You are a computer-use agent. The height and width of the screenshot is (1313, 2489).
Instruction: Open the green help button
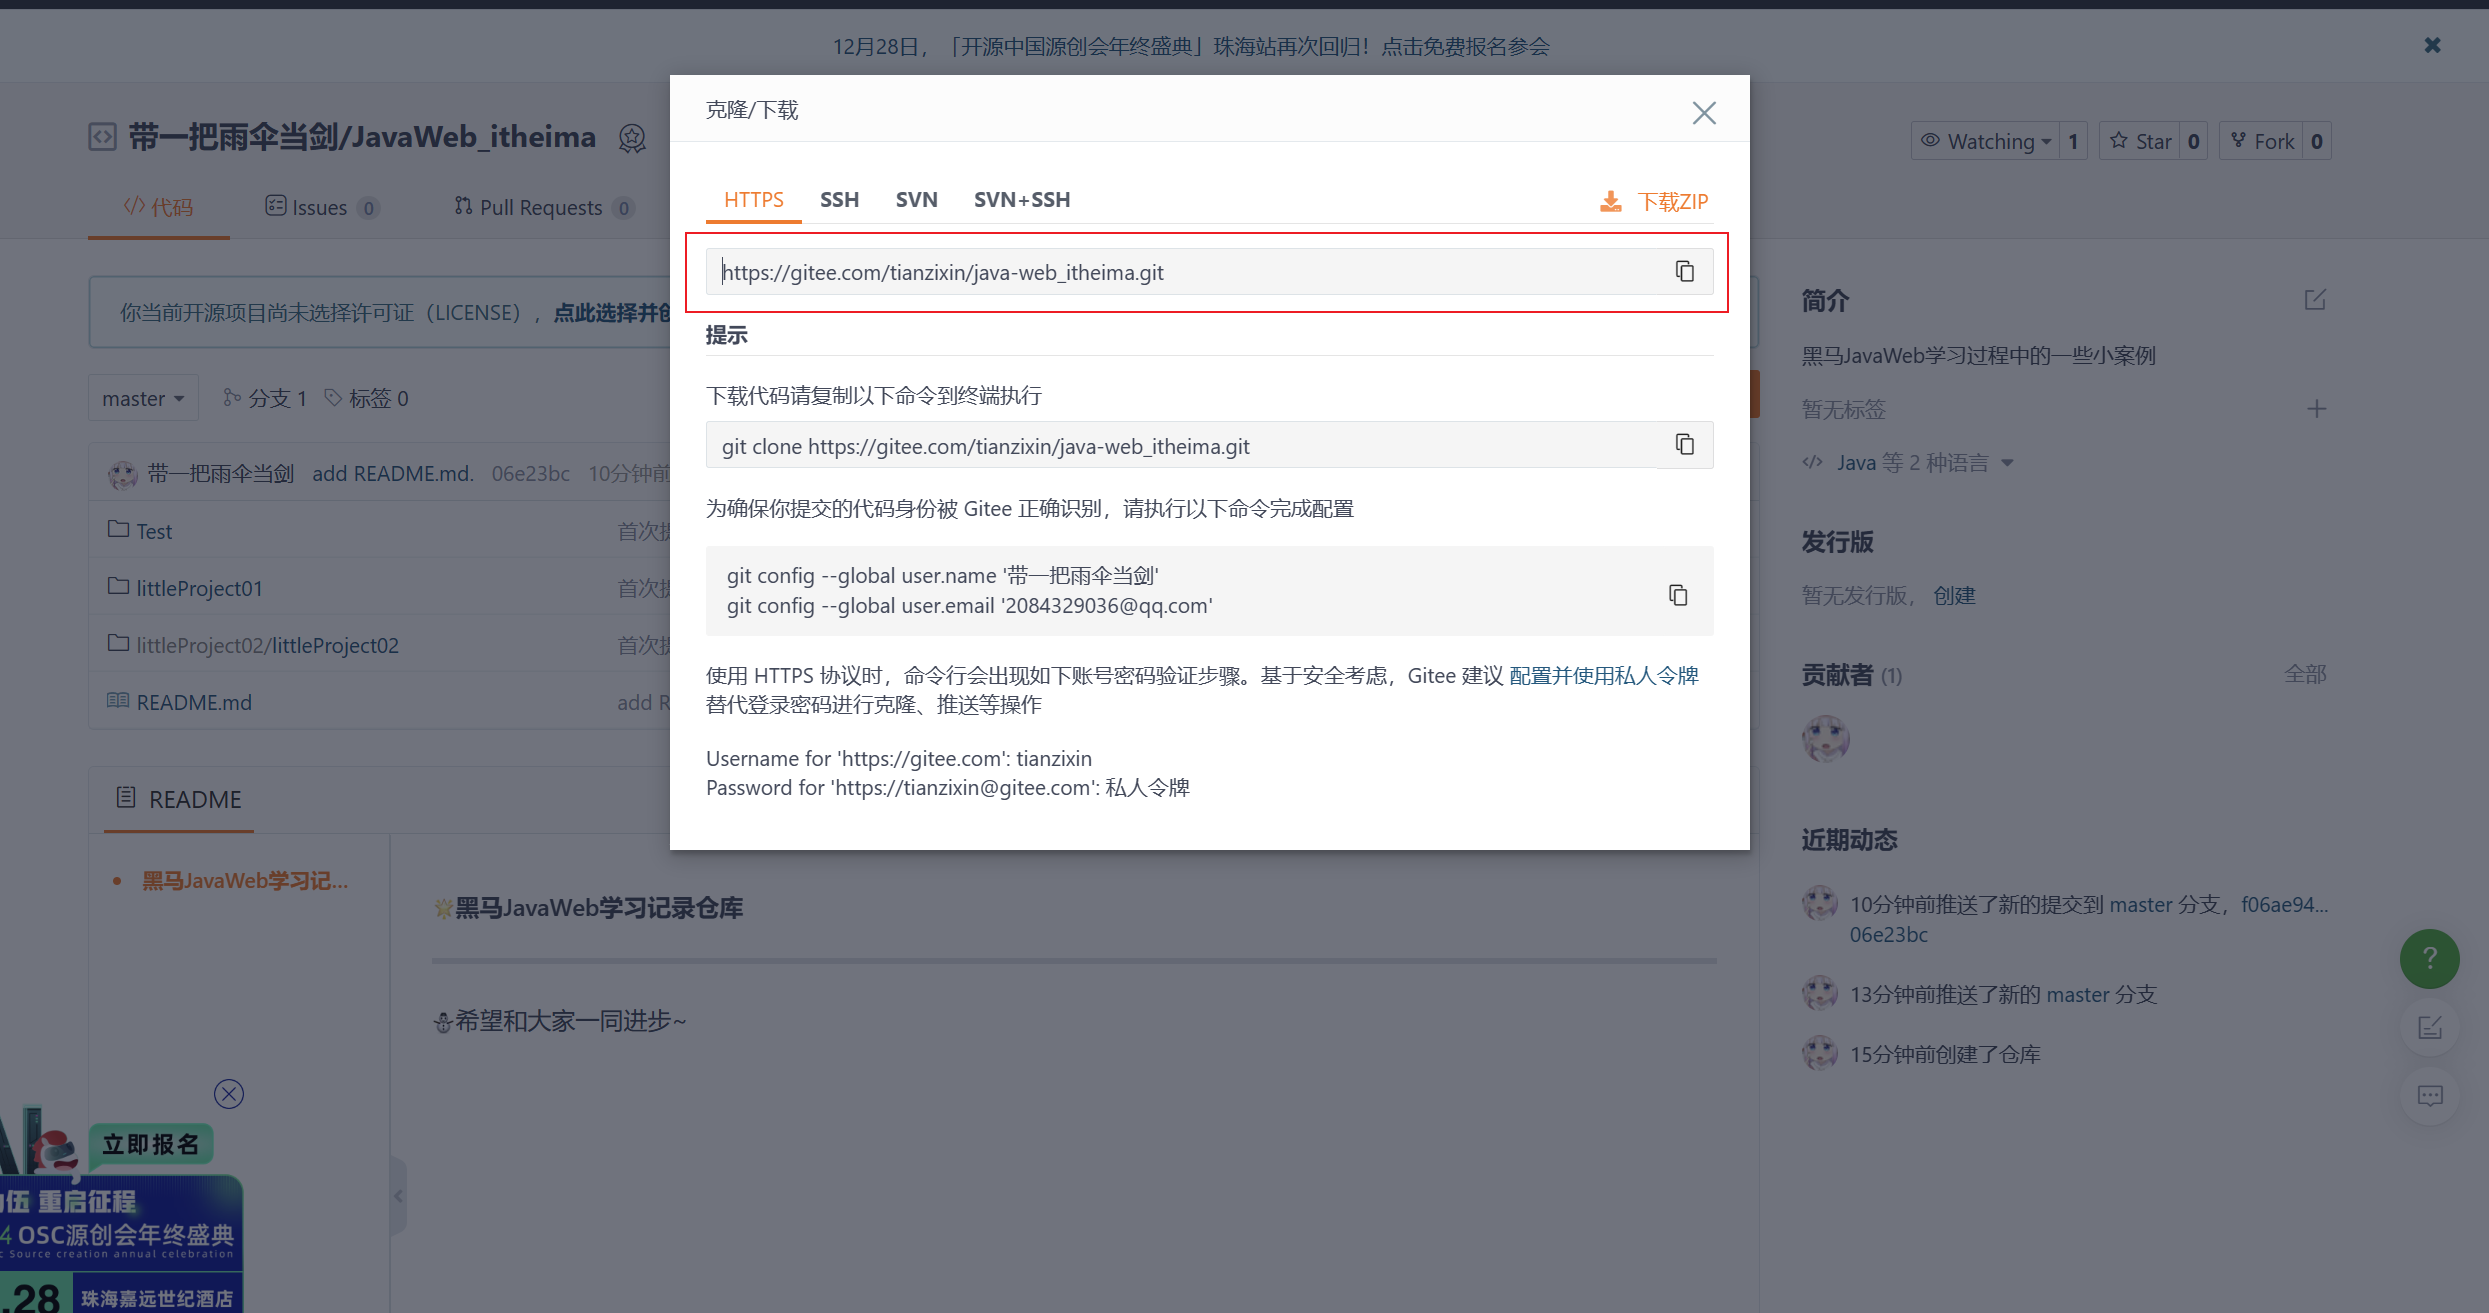(2430, 958)
